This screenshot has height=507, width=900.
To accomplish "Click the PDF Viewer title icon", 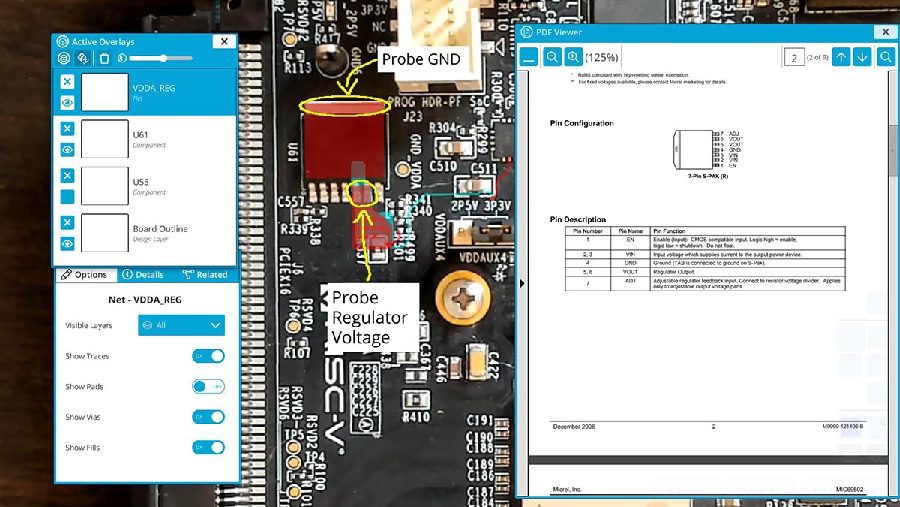I will [526, 32].
